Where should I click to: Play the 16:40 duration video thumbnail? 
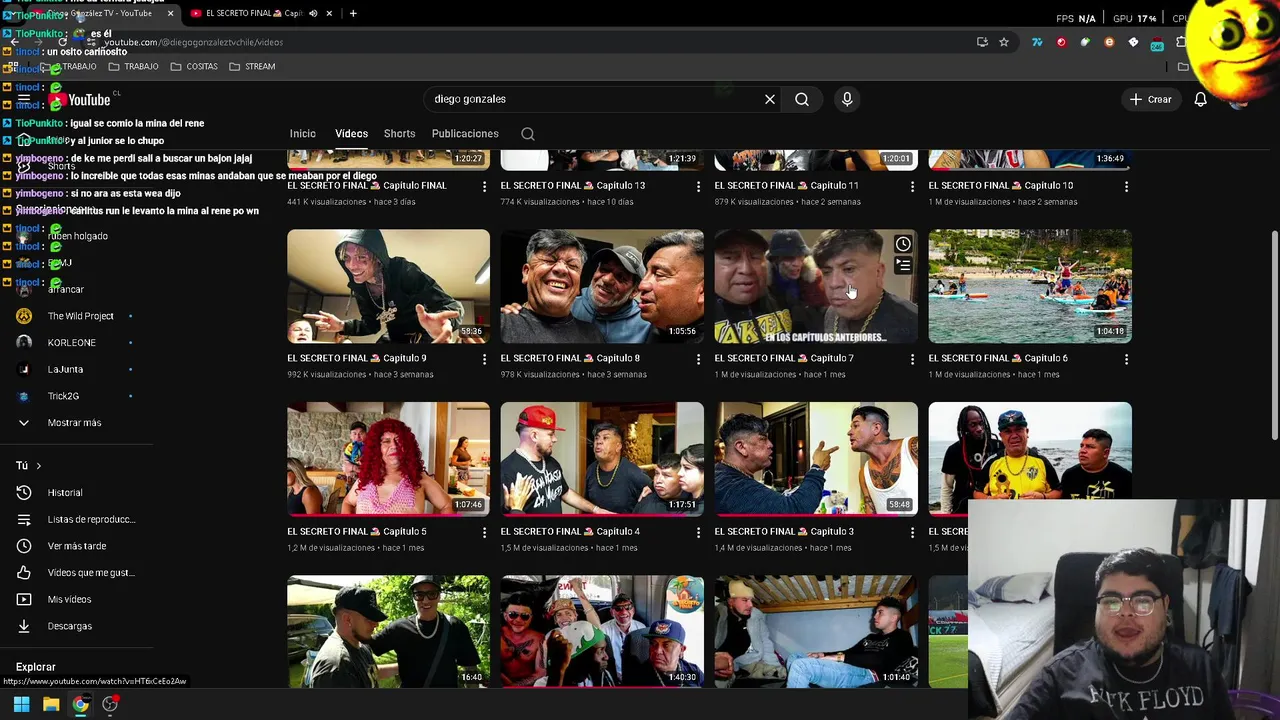click(388, 632)
